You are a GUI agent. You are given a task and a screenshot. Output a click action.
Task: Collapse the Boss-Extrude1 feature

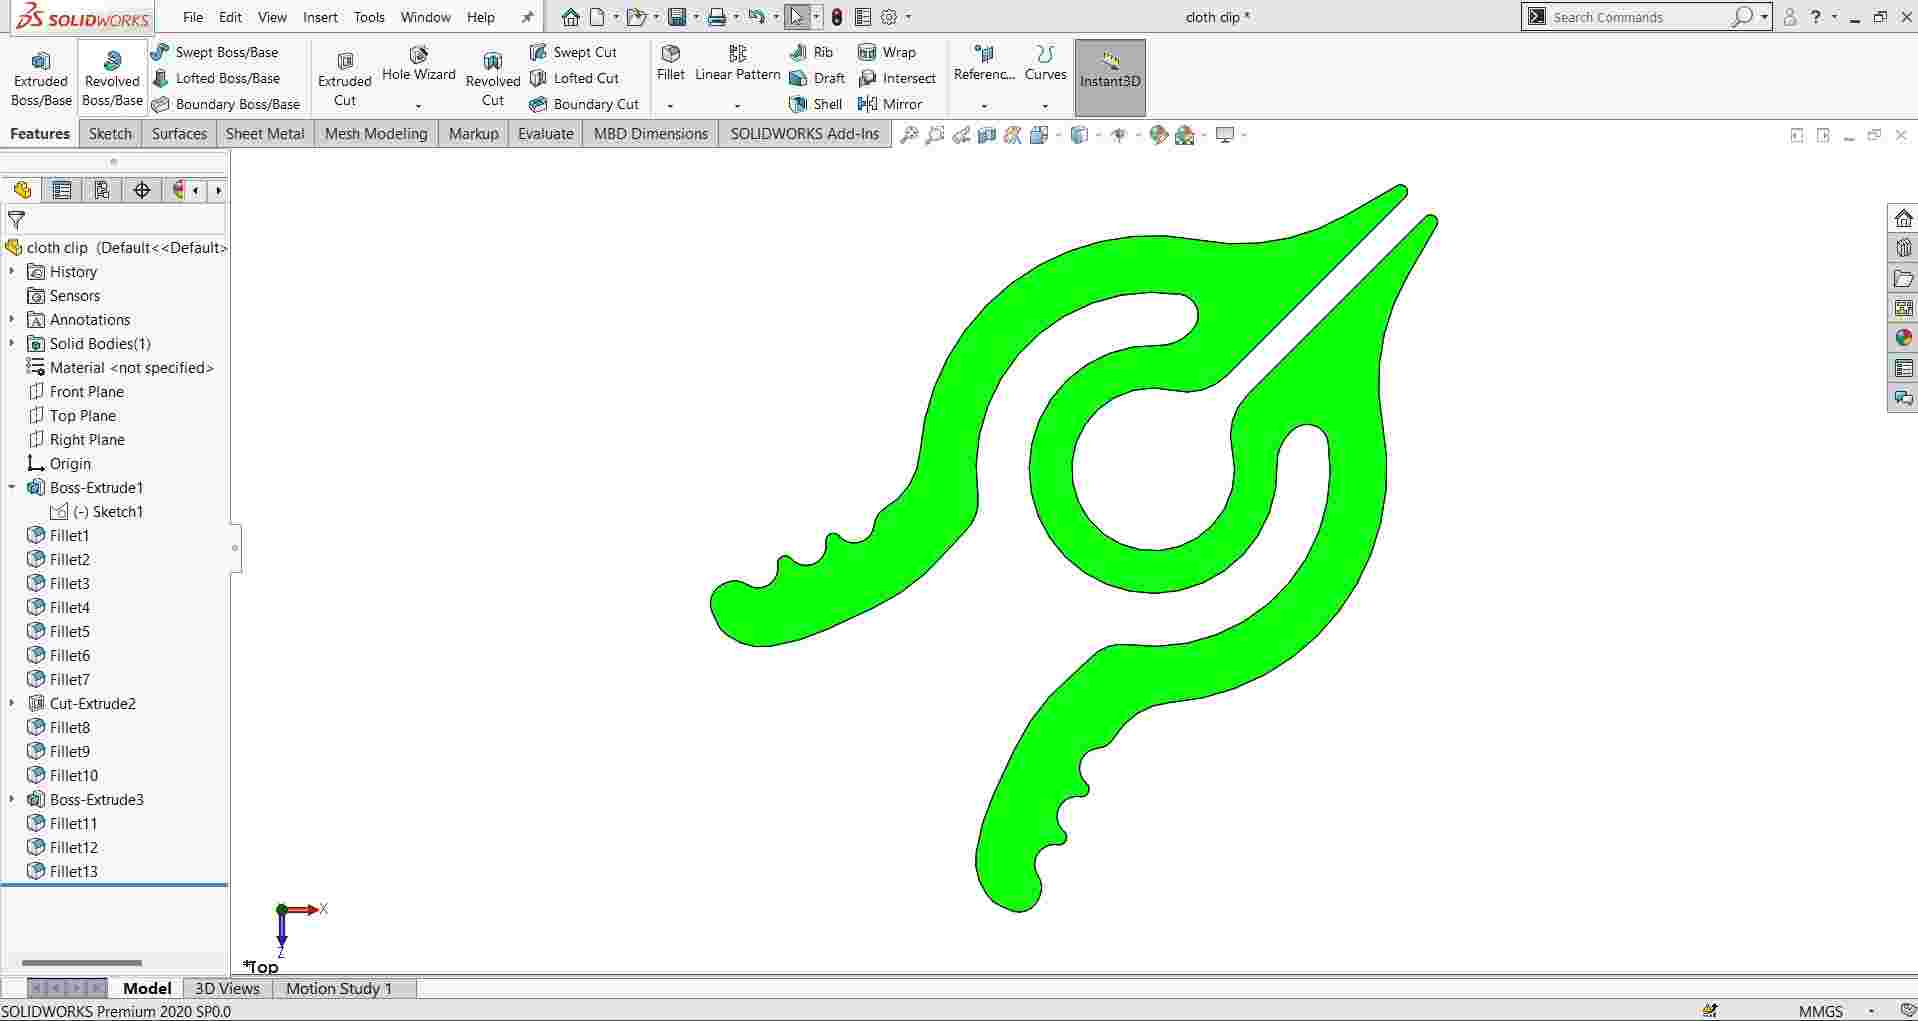12,487
